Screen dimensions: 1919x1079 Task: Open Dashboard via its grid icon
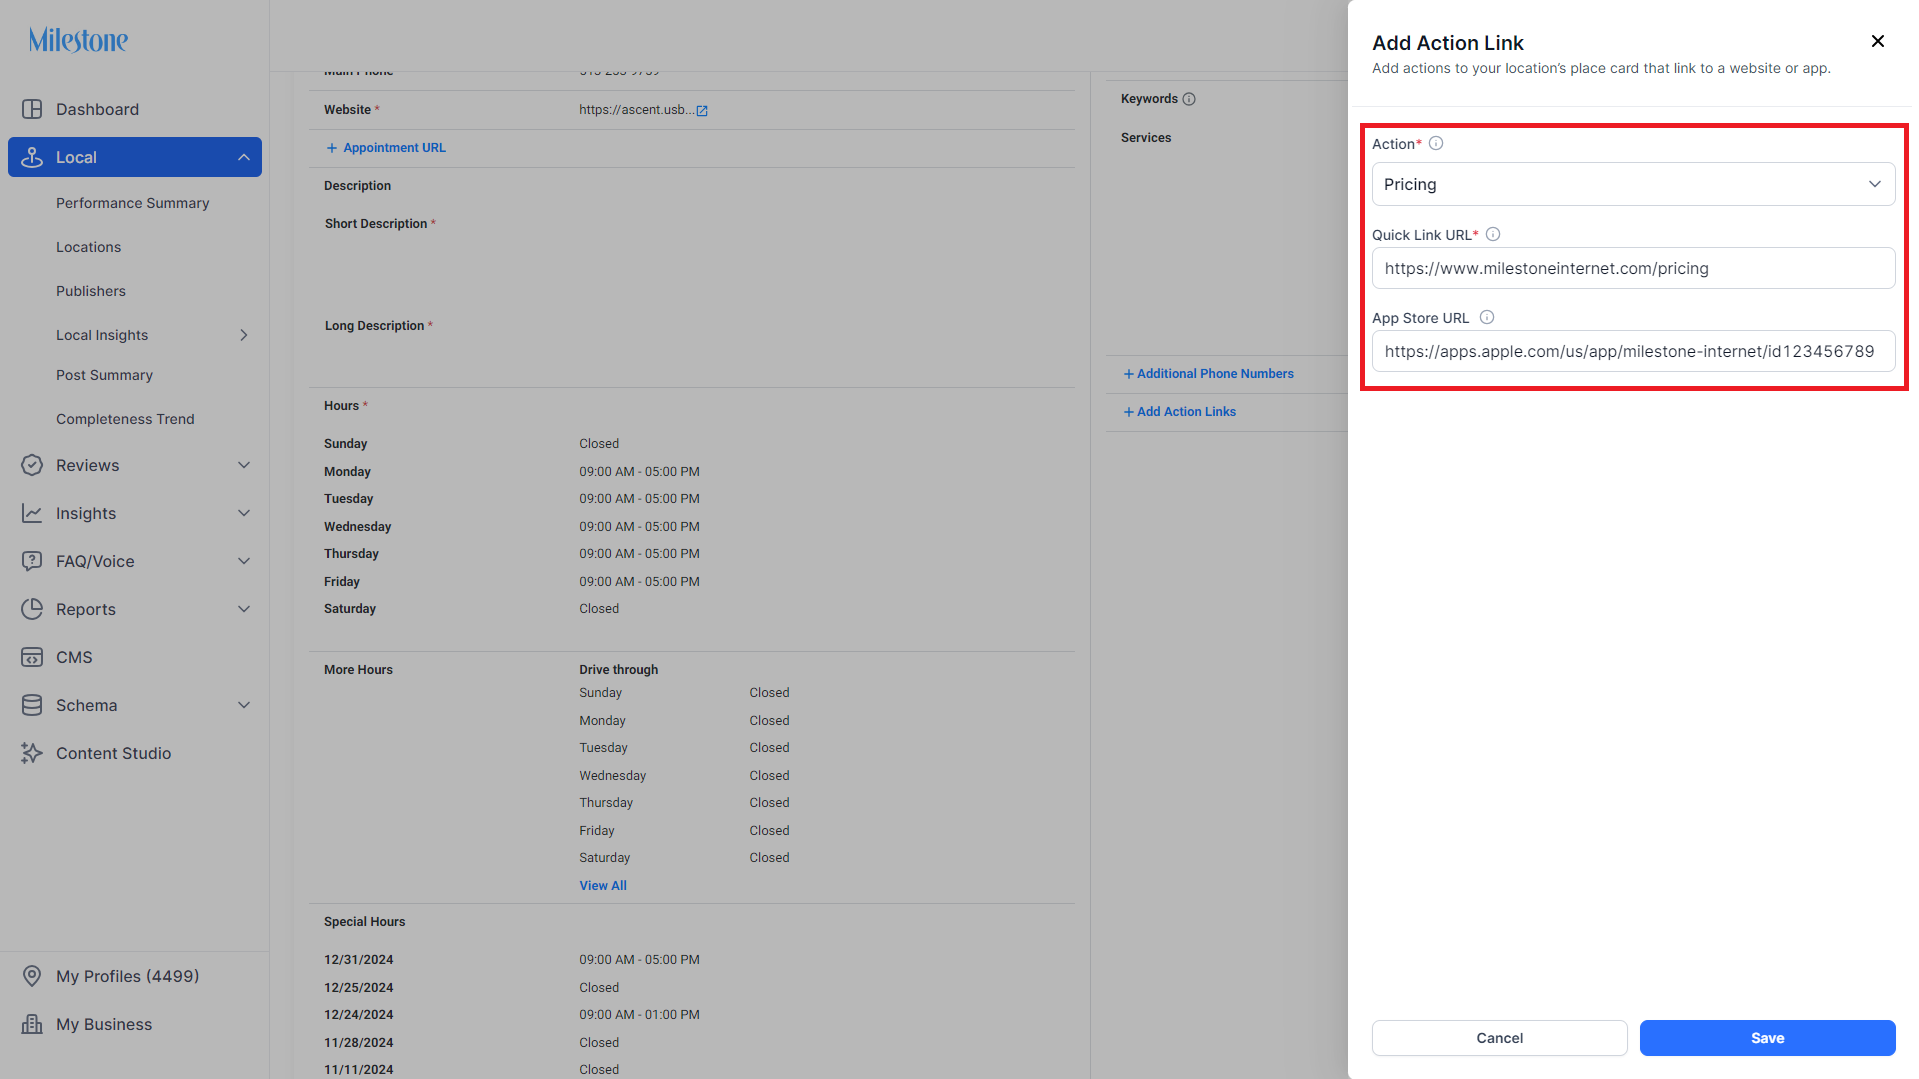point(32,109)
